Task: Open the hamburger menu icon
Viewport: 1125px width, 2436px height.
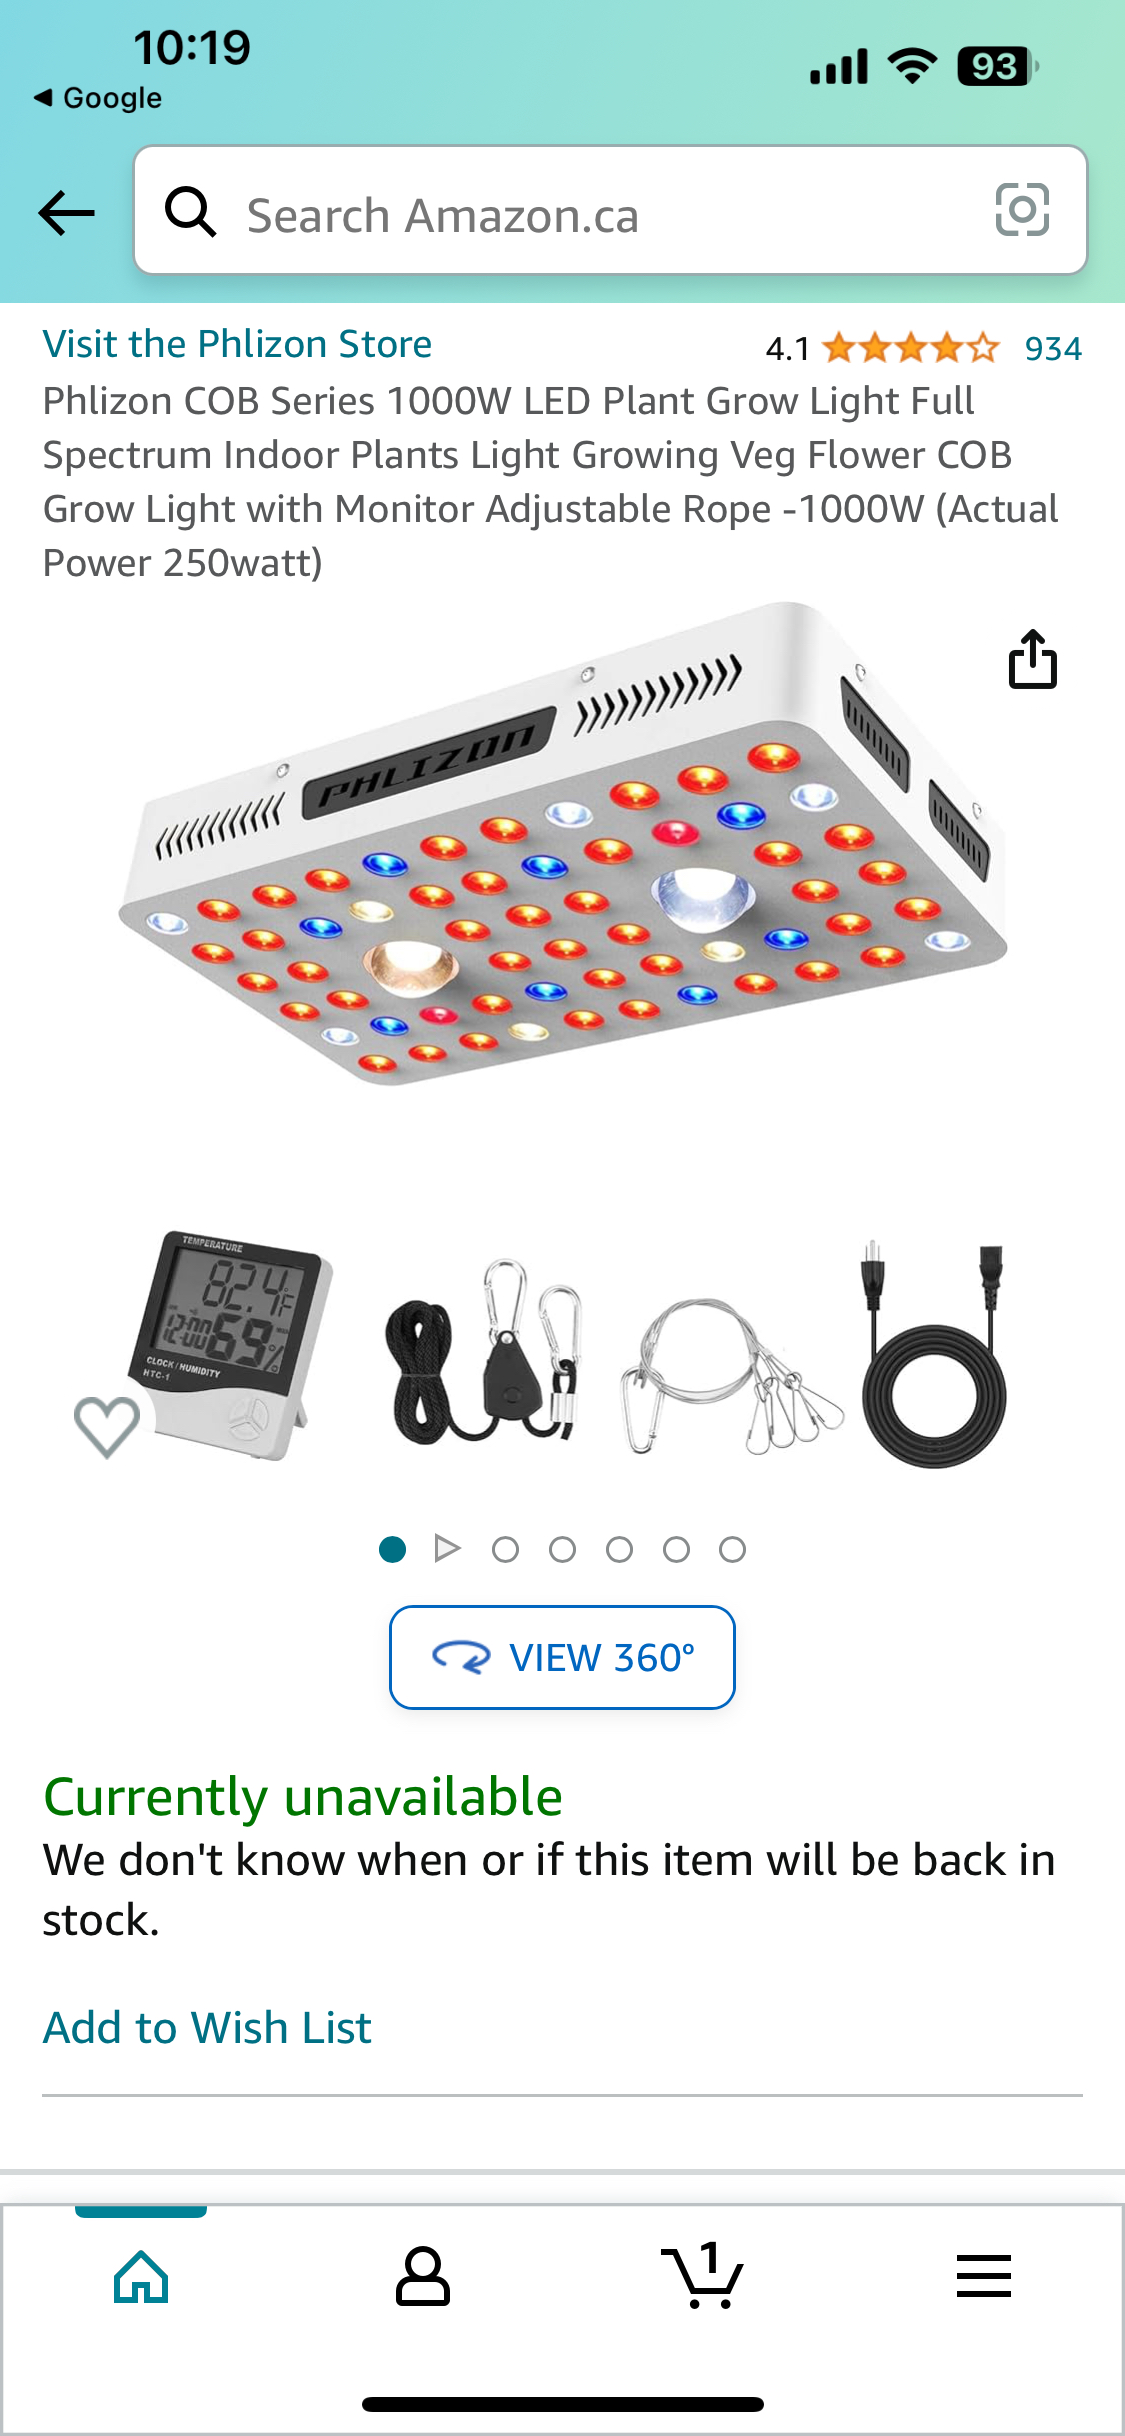Action: pyautogui.click(x=984, y=2276)
